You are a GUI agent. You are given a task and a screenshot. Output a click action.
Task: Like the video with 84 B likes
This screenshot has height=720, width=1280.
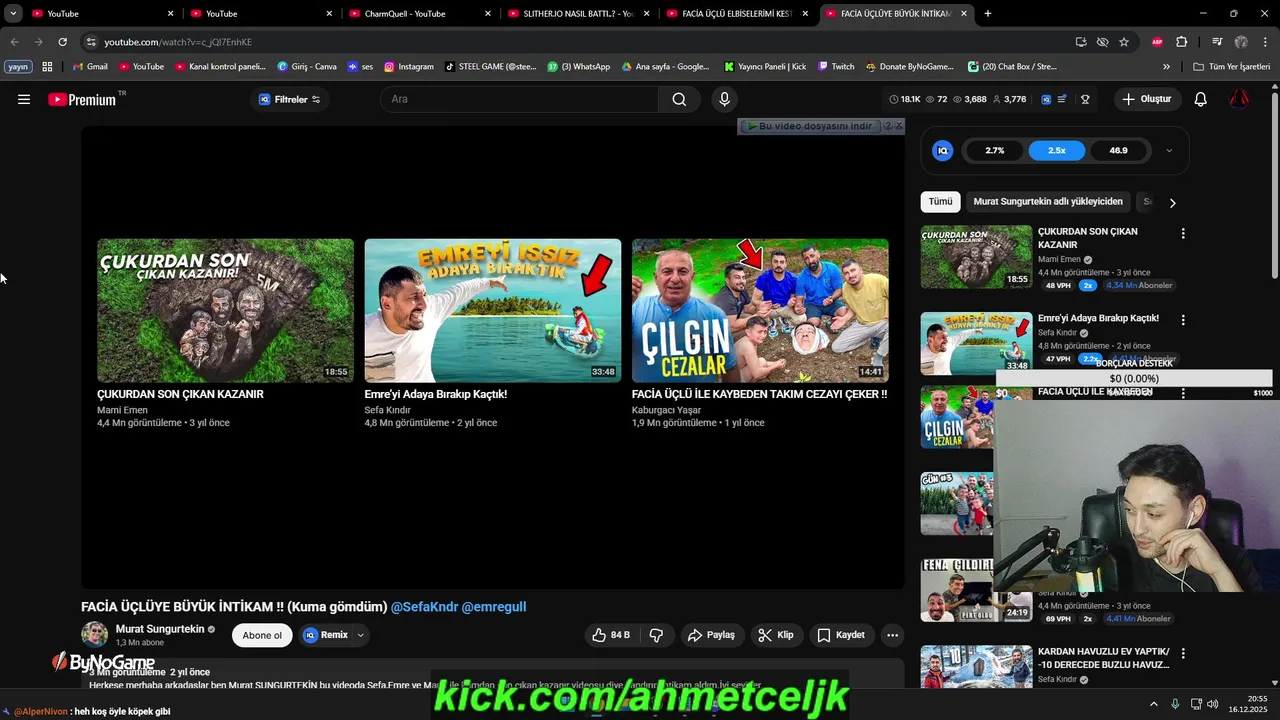tap(610, 635)
